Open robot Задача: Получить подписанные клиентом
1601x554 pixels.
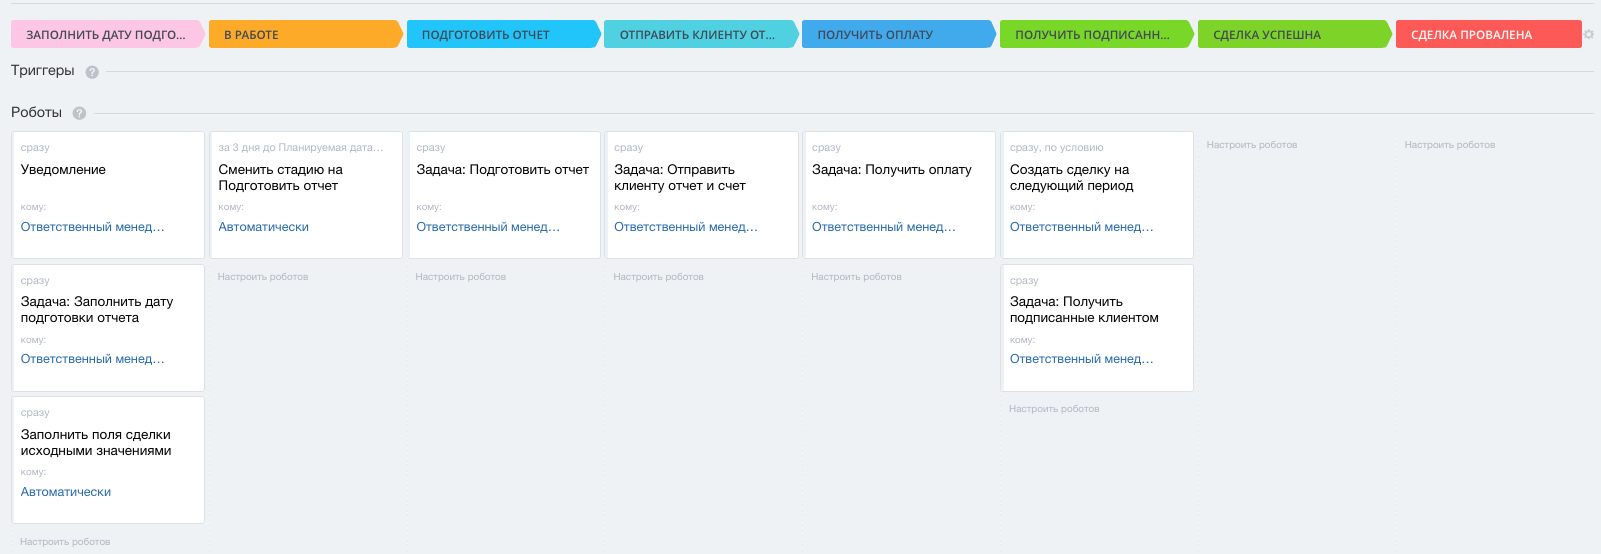[x=1084, y=310]
